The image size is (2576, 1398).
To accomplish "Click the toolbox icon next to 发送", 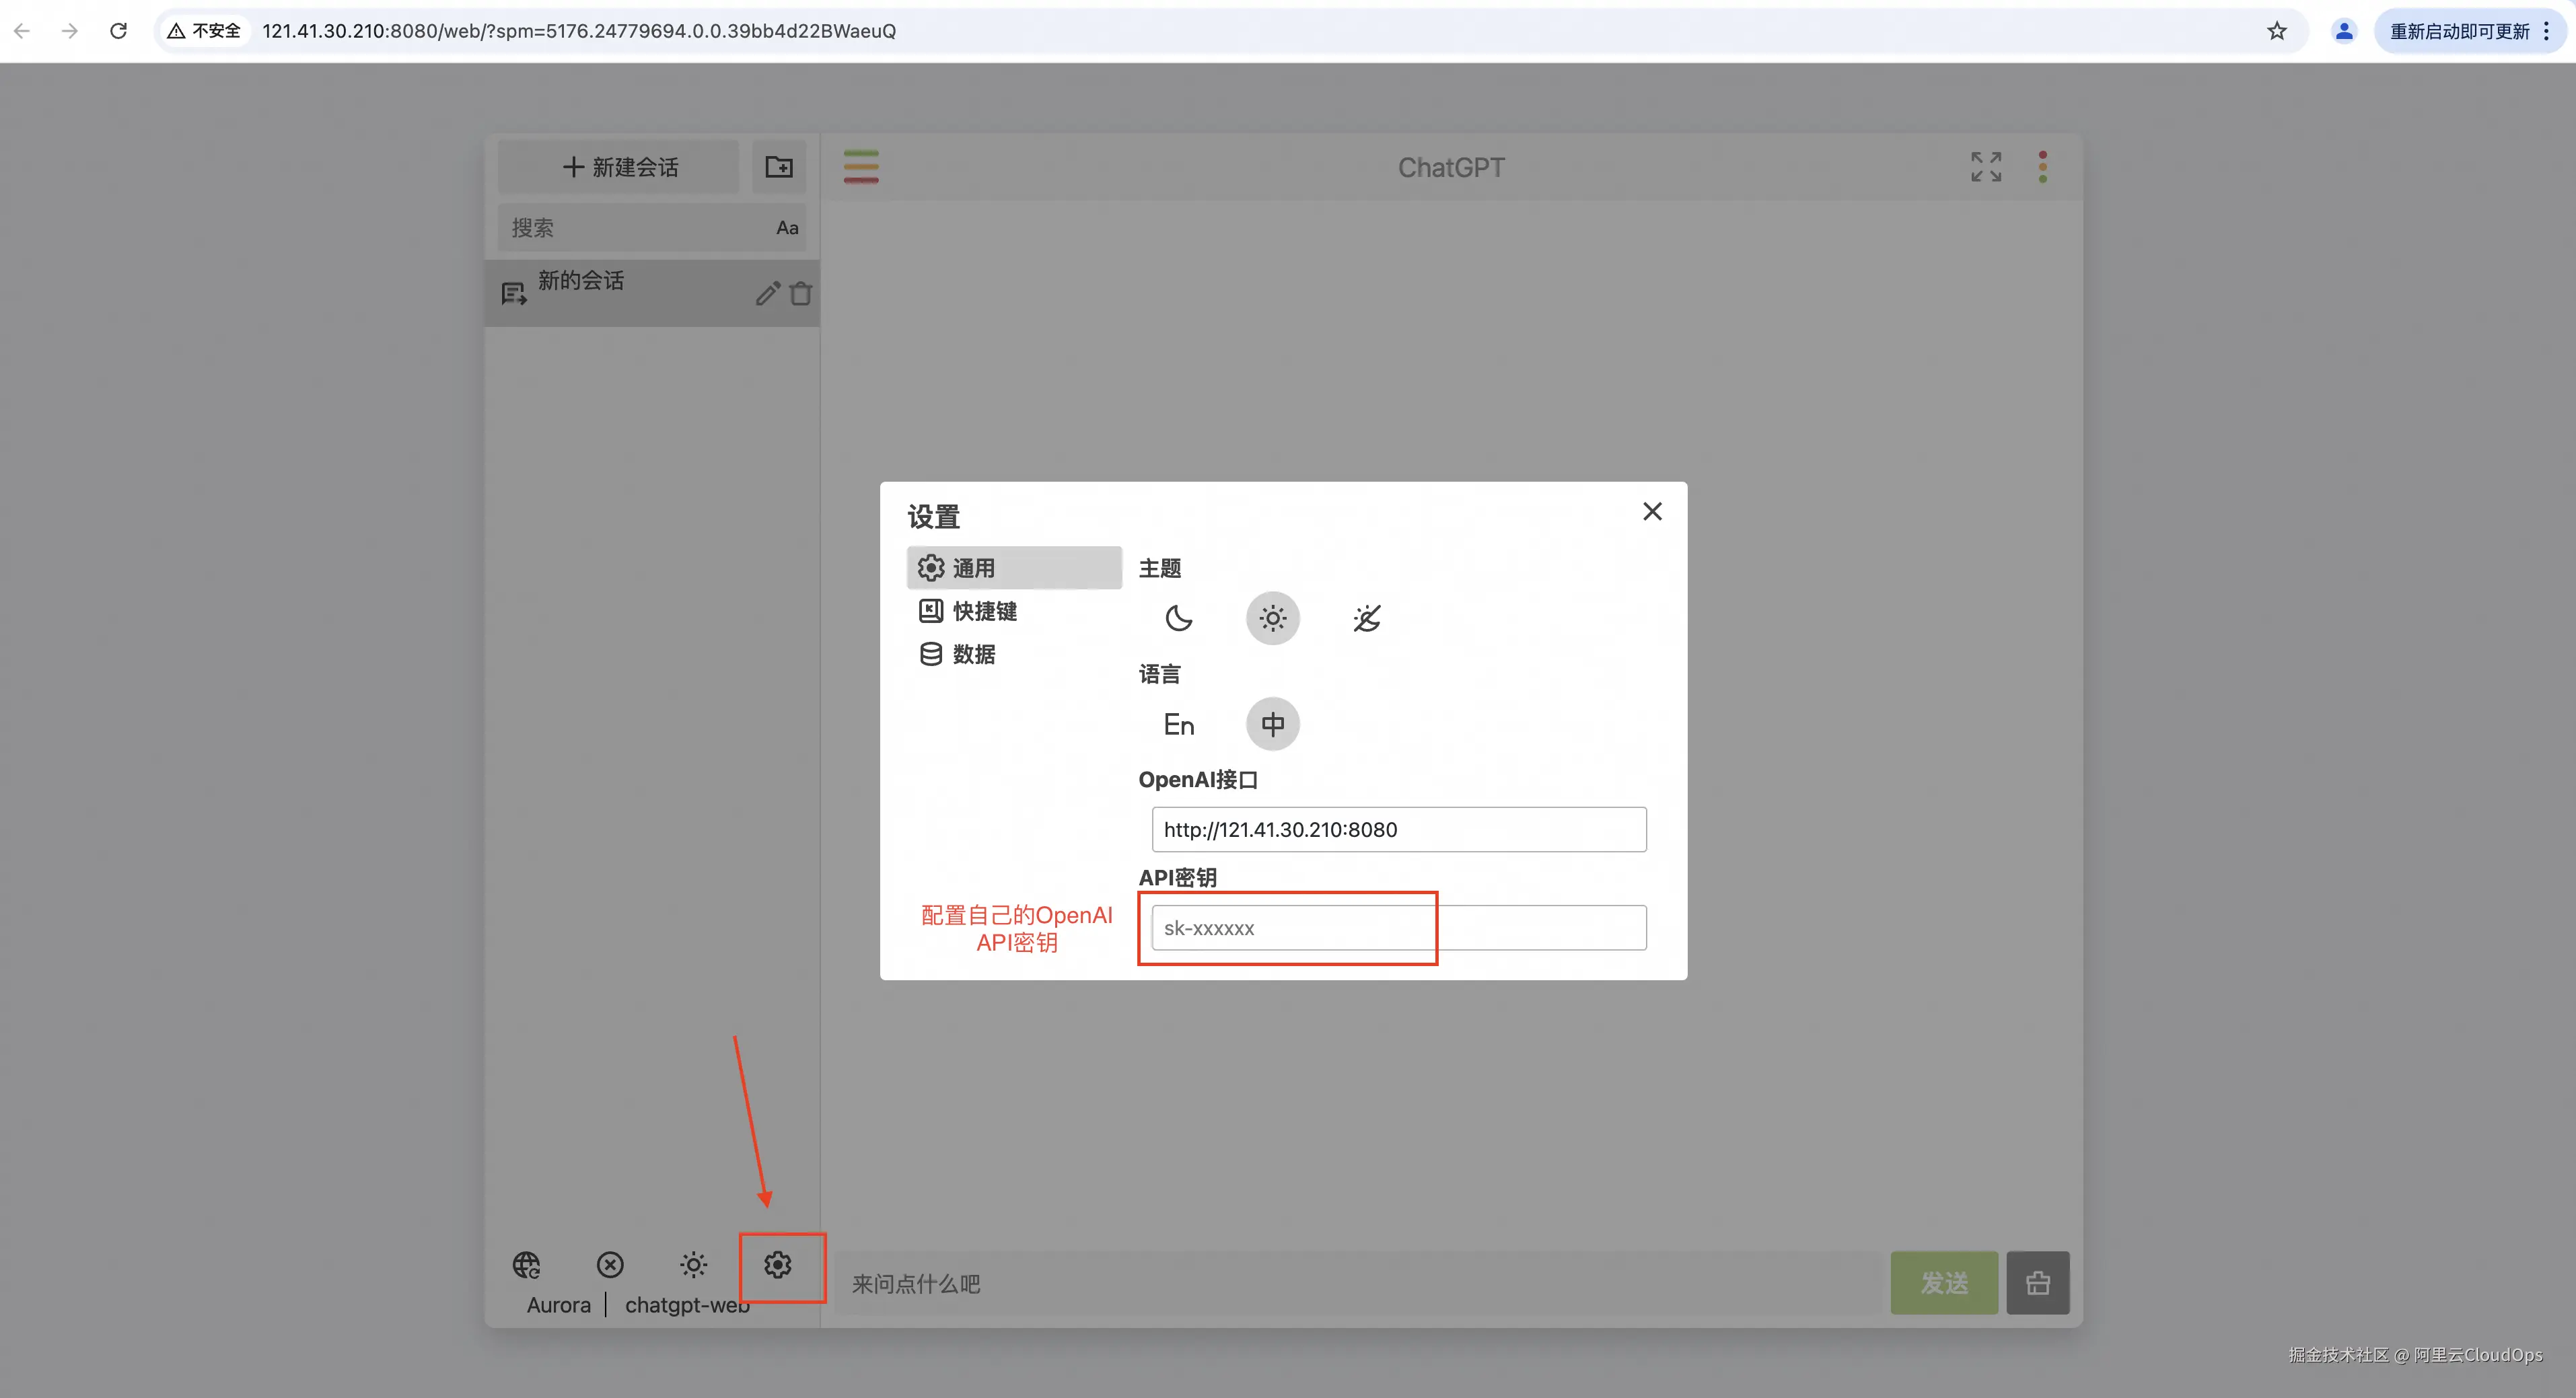I will coord(2037,1282).
